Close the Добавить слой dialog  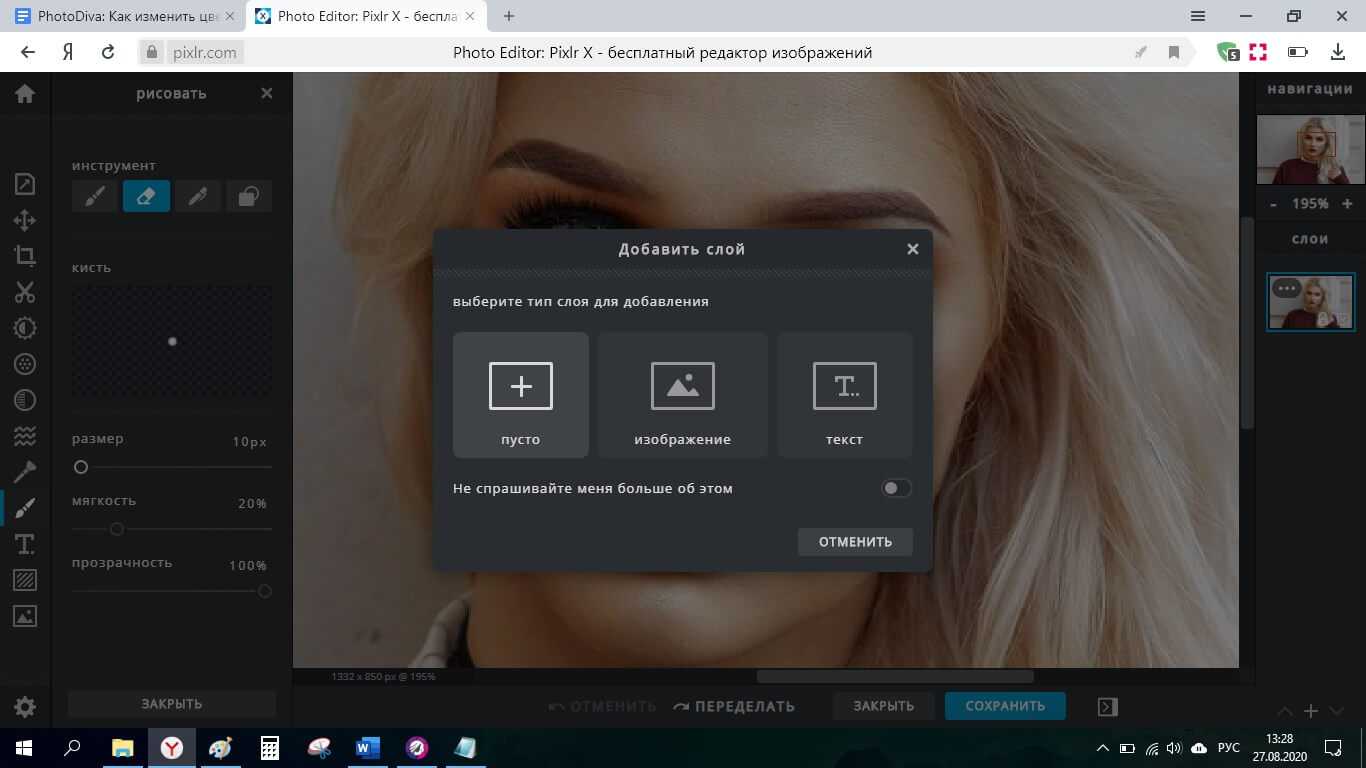click(x=912, y=249)
